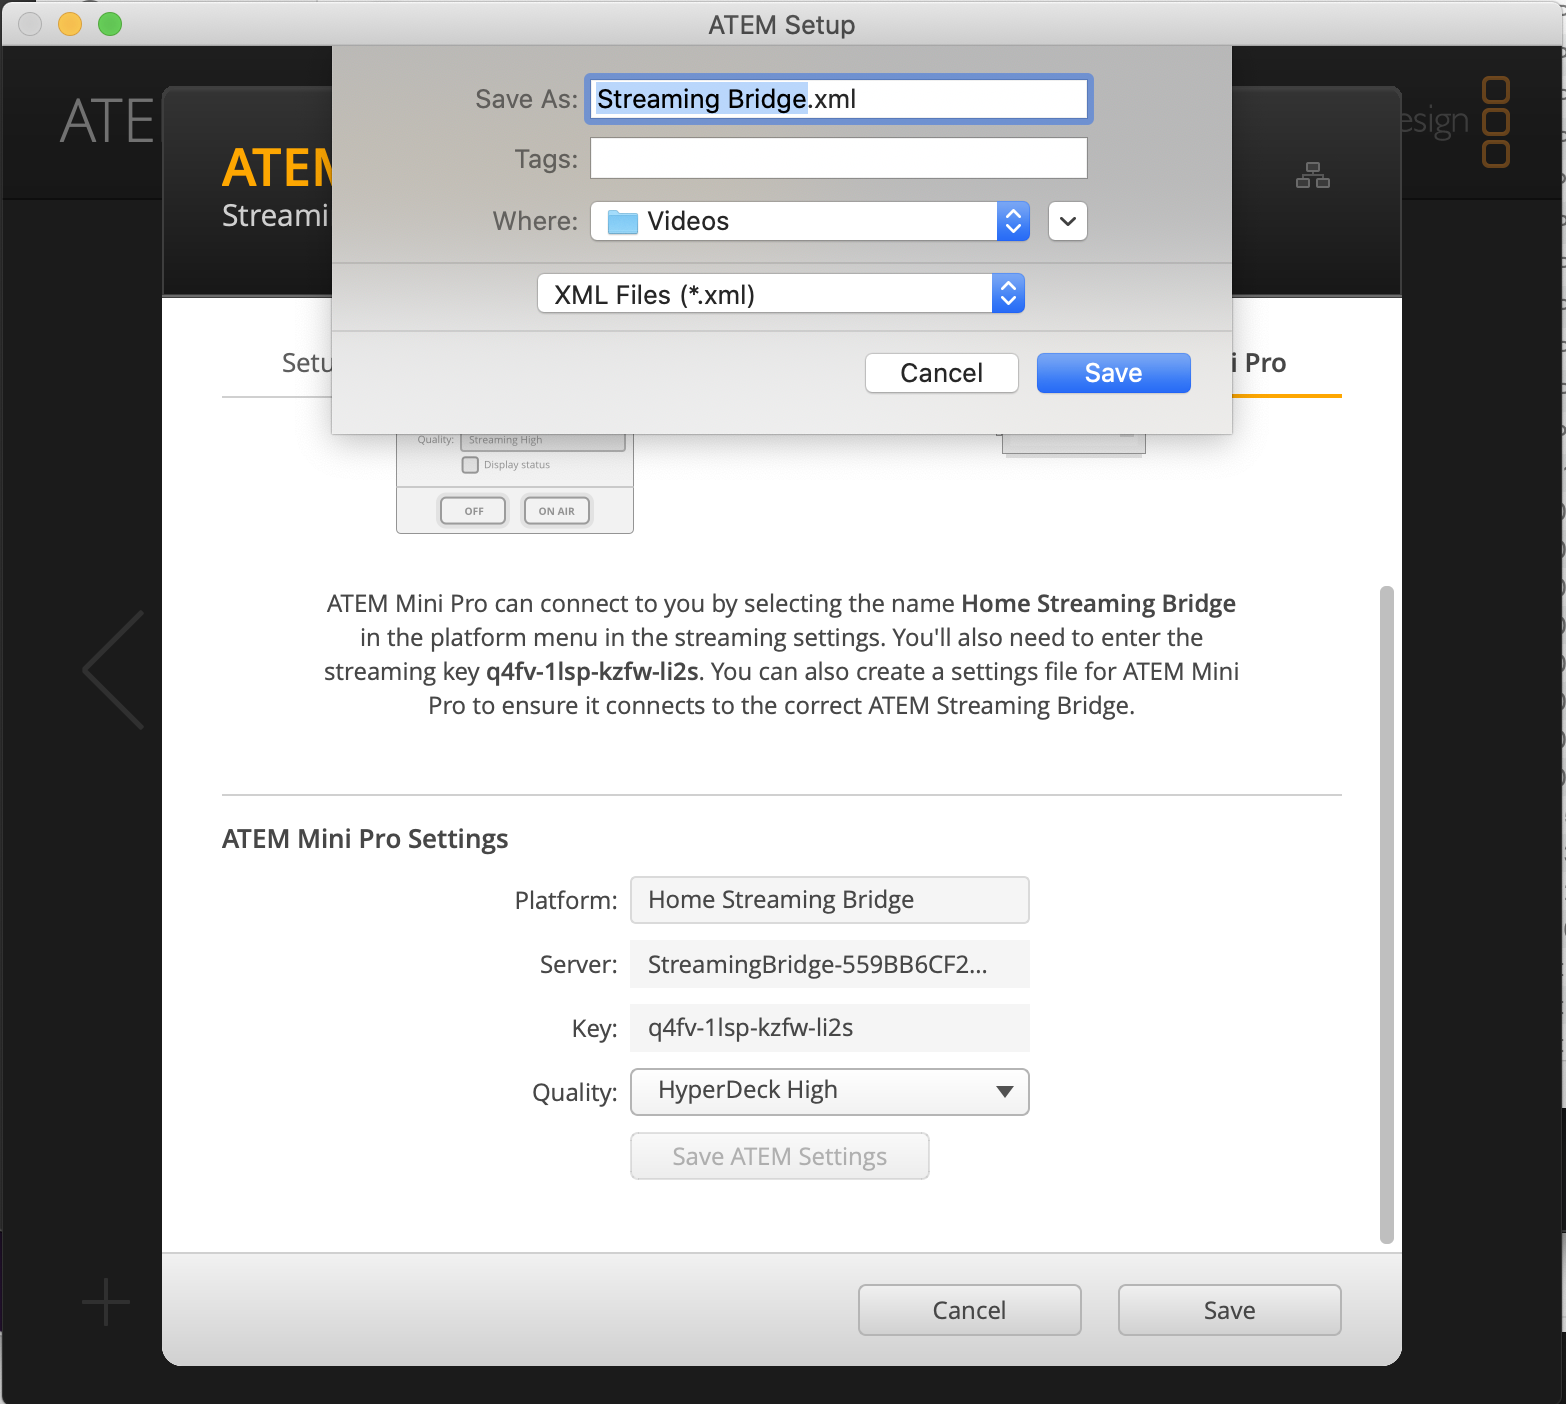Open the XML Files (*.xml) format dropdown
The image size is (1566, 1404).
point(781,294)
